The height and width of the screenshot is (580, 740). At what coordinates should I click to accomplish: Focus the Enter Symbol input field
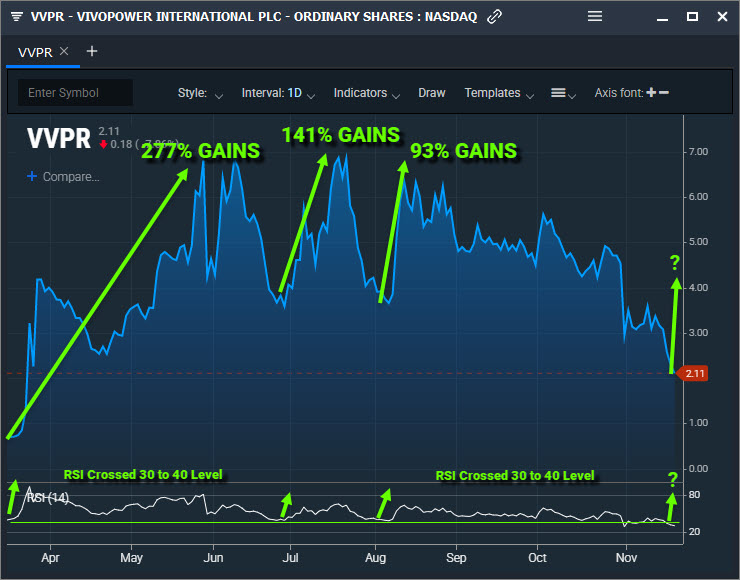(76, 93)
